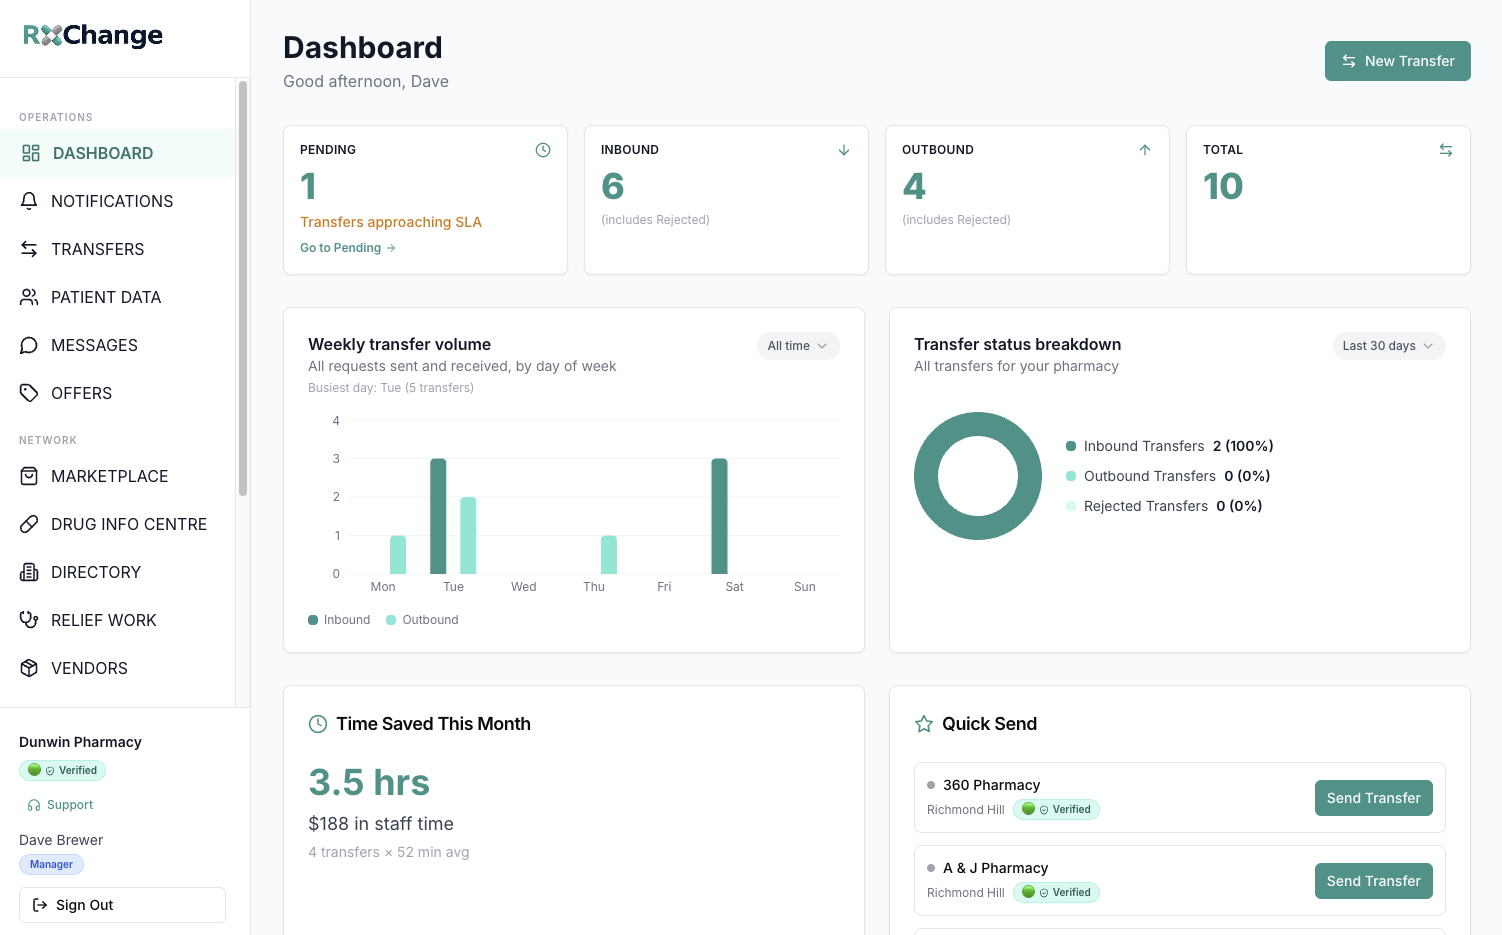Click 'Outbound Transfers 0 (0%)' legend entry

(x=1168, y=476)
